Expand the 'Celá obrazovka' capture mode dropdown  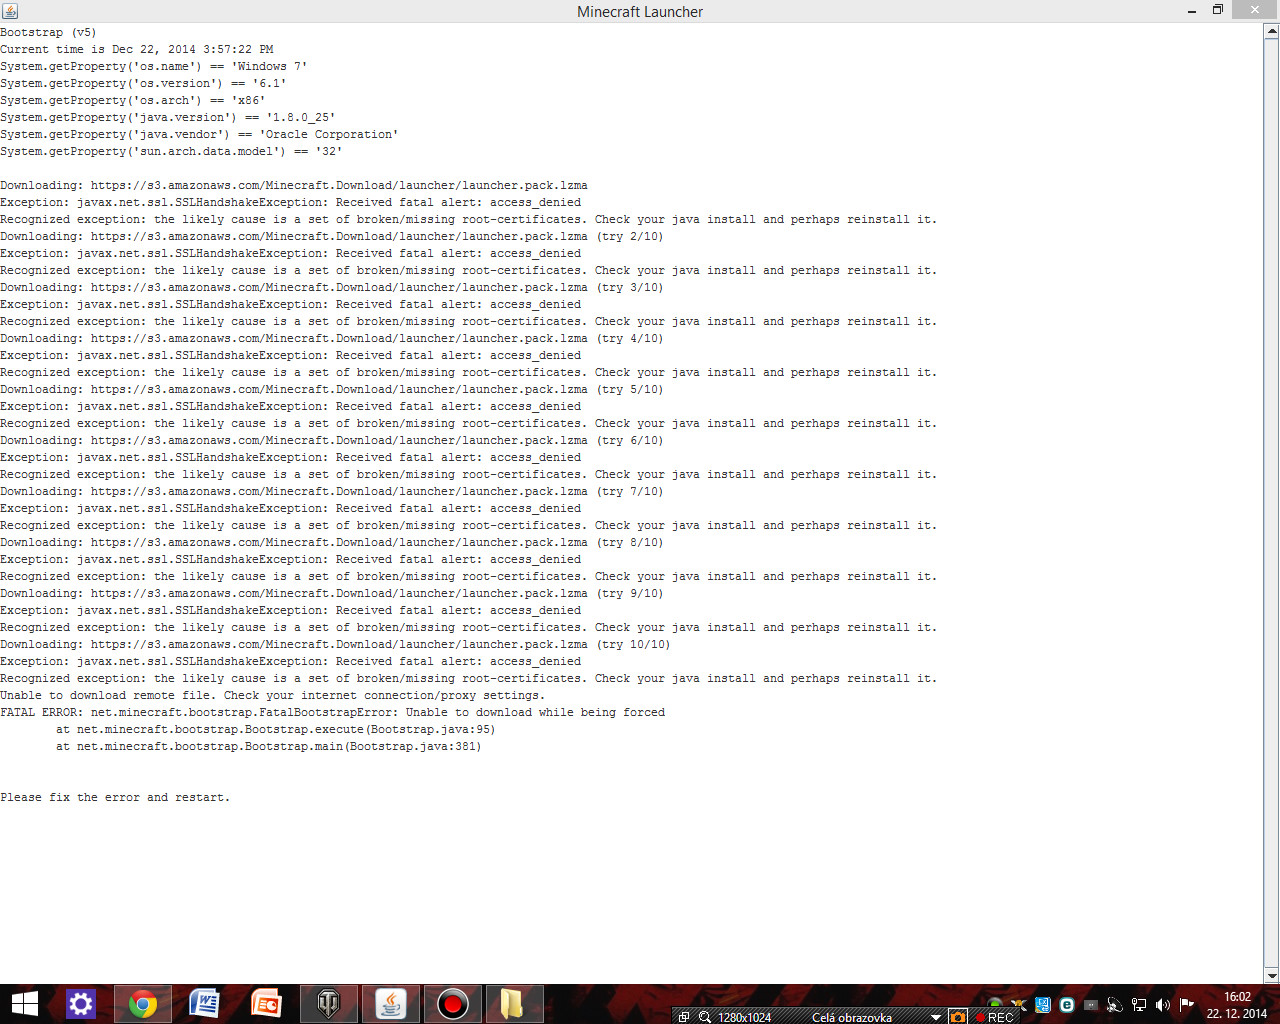point(936,1017)
